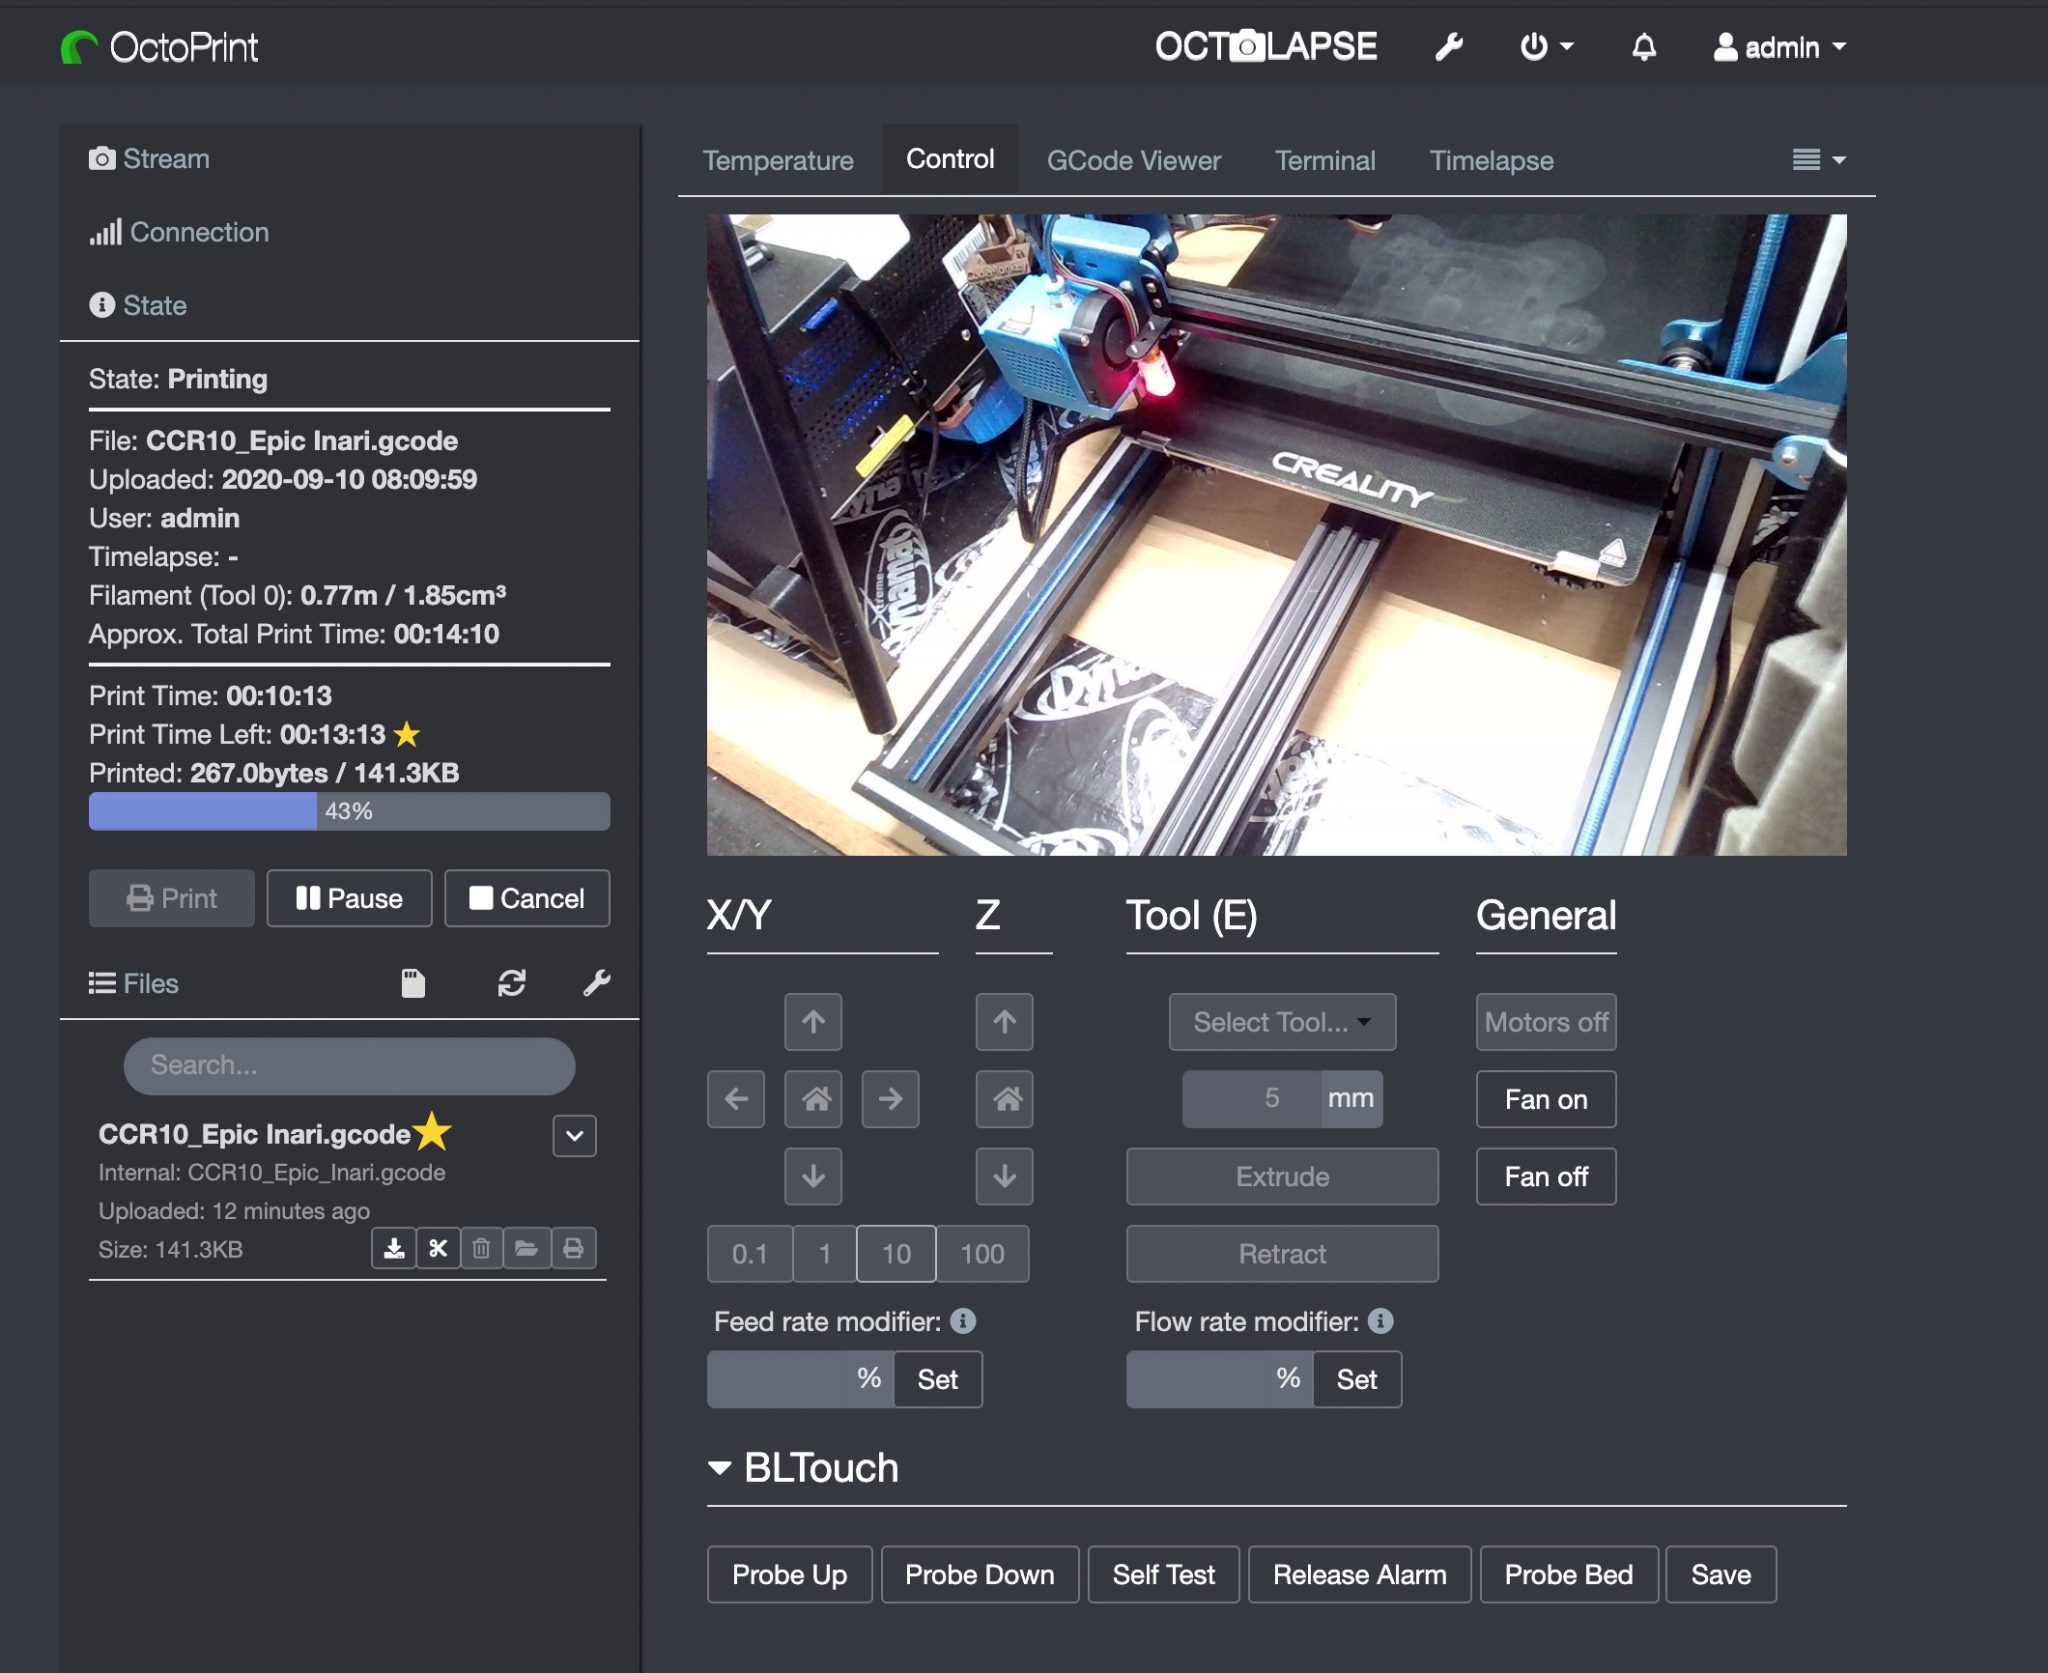Open the slicer scissors icon for the file
The width and height of the screenshot is (2048, 1673).
(438, 1248)
